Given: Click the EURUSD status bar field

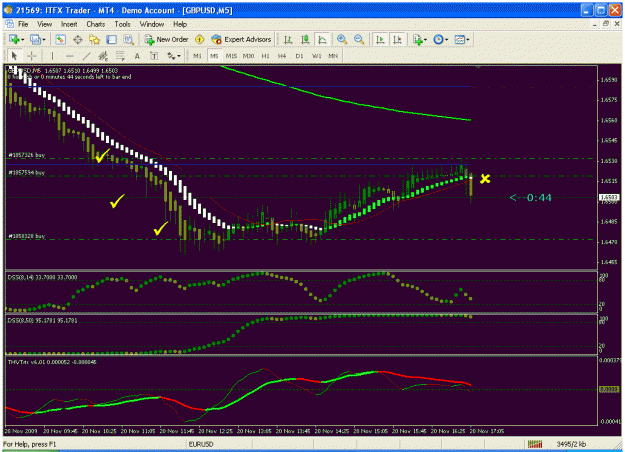Looking at the screenshot, I should [x=201, y=444].
